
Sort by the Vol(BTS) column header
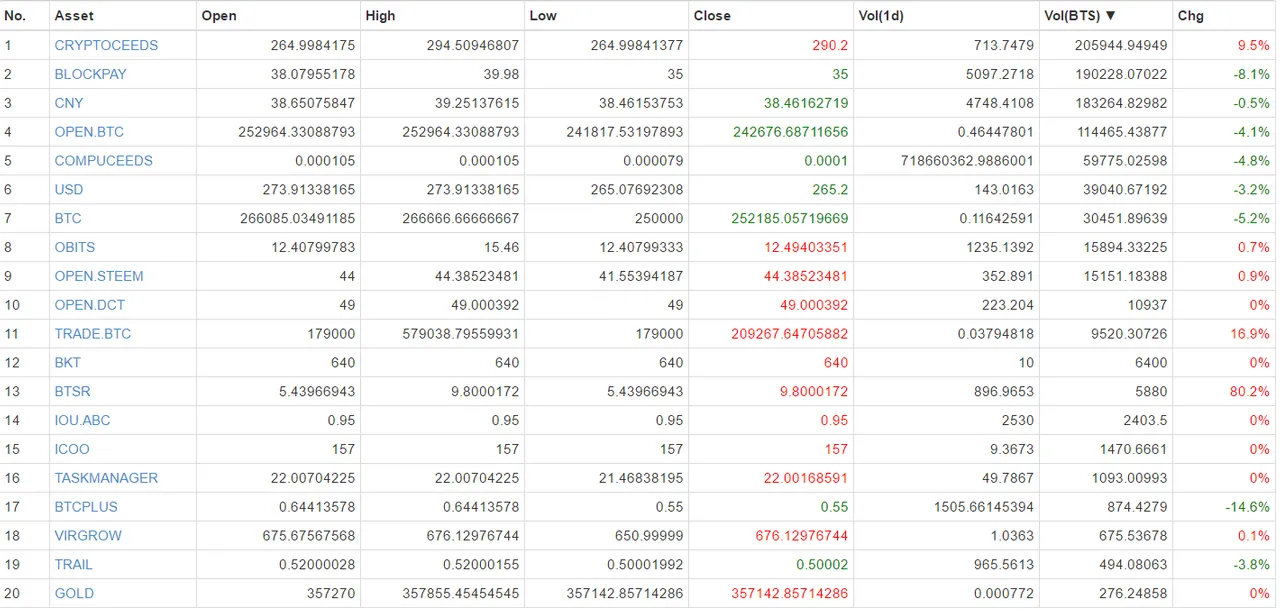click(x=1080, y=16)
